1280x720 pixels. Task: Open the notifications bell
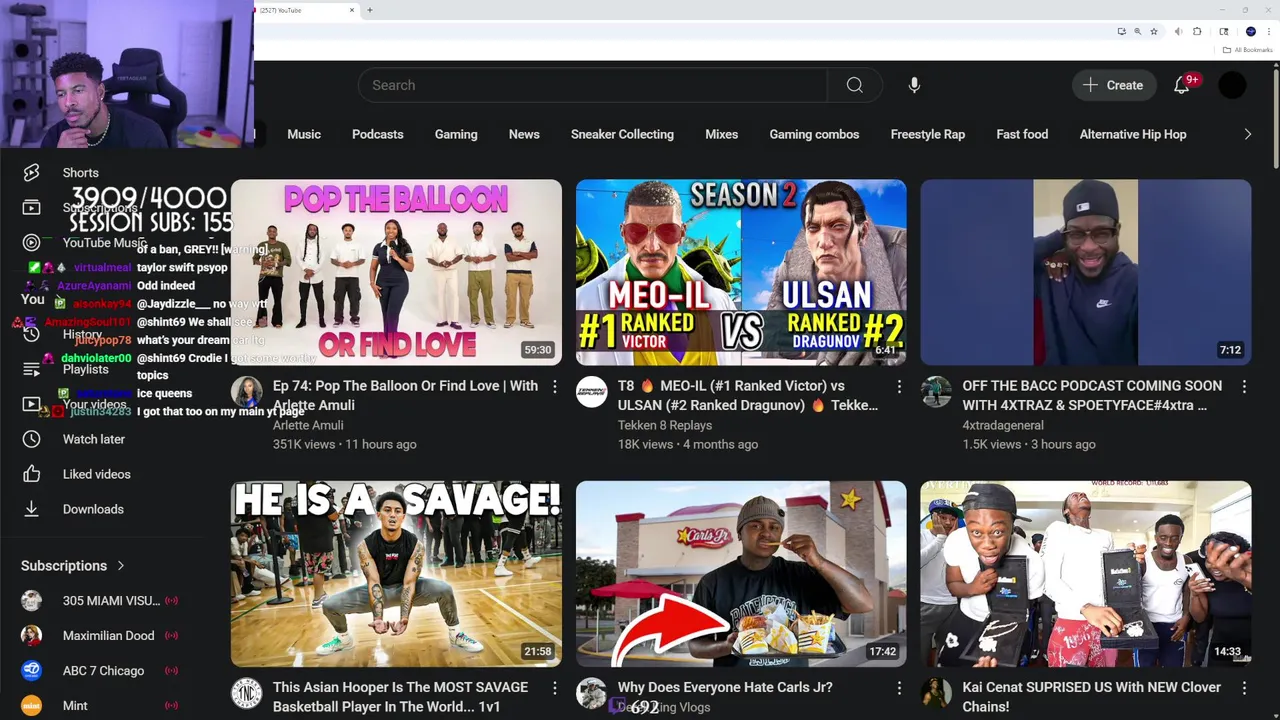[1182, 85]
